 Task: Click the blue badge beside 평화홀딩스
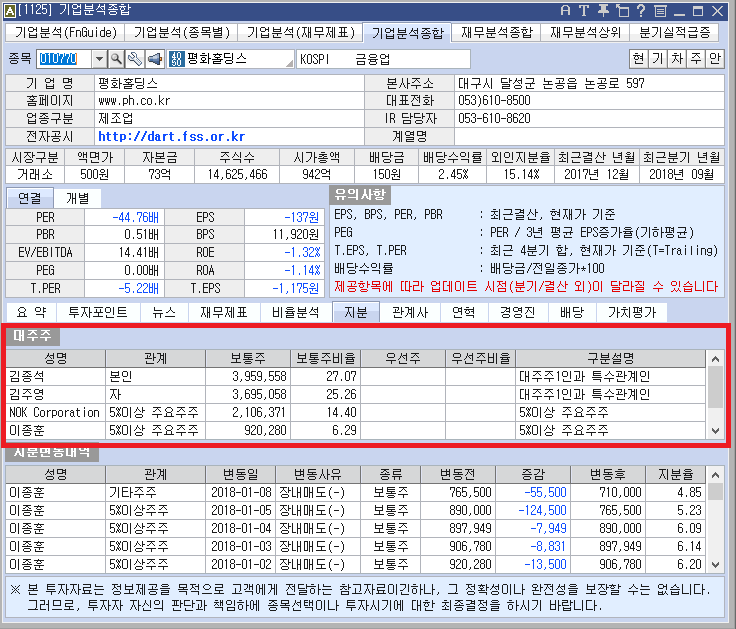[x=176, y=59]
